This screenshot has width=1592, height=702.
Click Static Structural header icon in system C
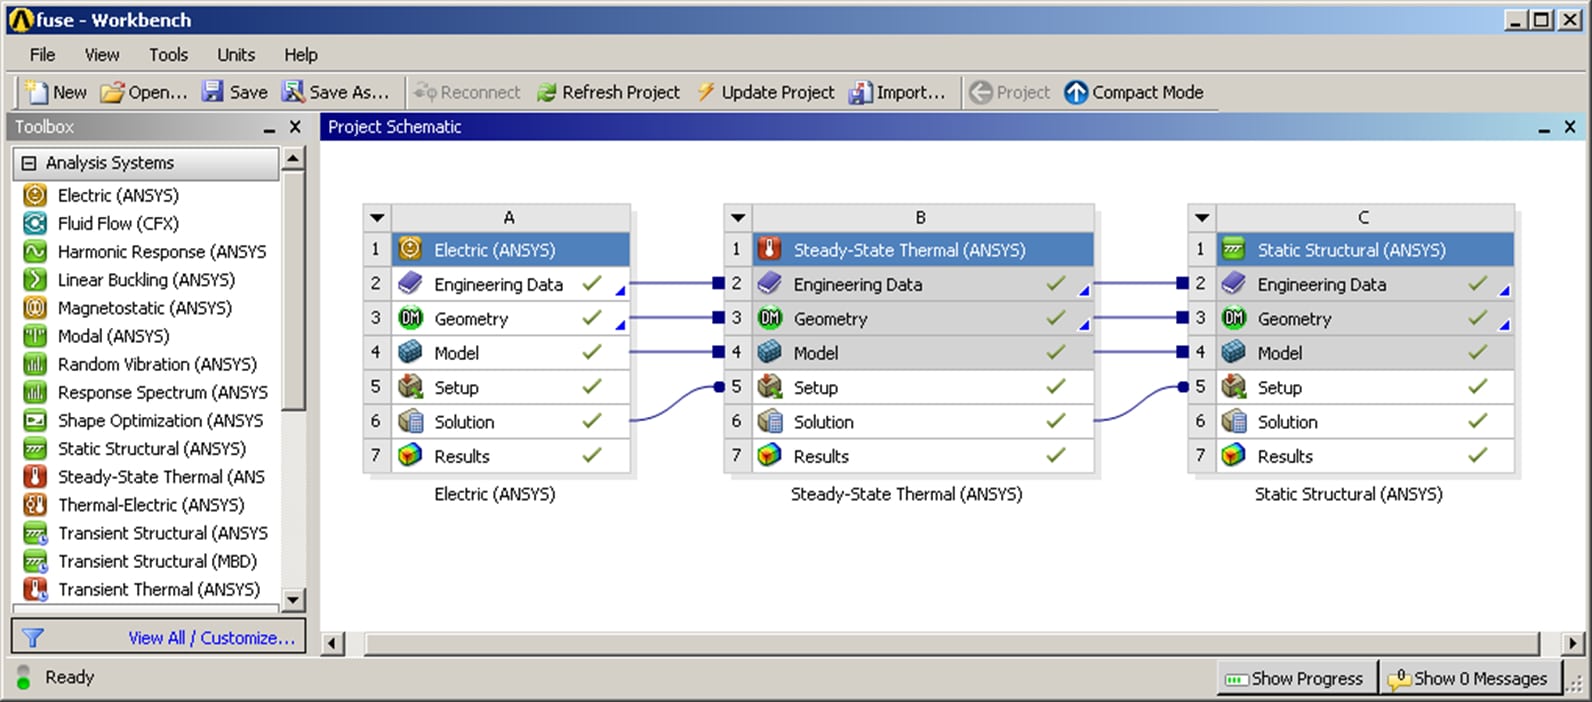1234,249
